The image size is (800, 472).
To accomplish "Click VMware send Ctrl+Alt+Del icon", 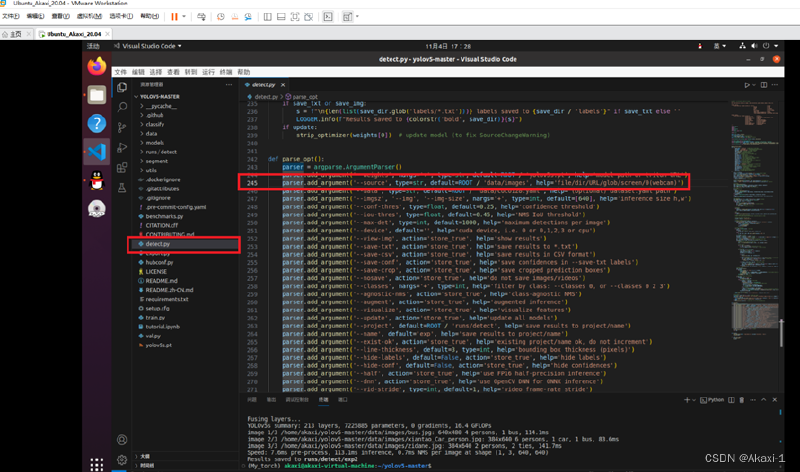I will point(202,17).
